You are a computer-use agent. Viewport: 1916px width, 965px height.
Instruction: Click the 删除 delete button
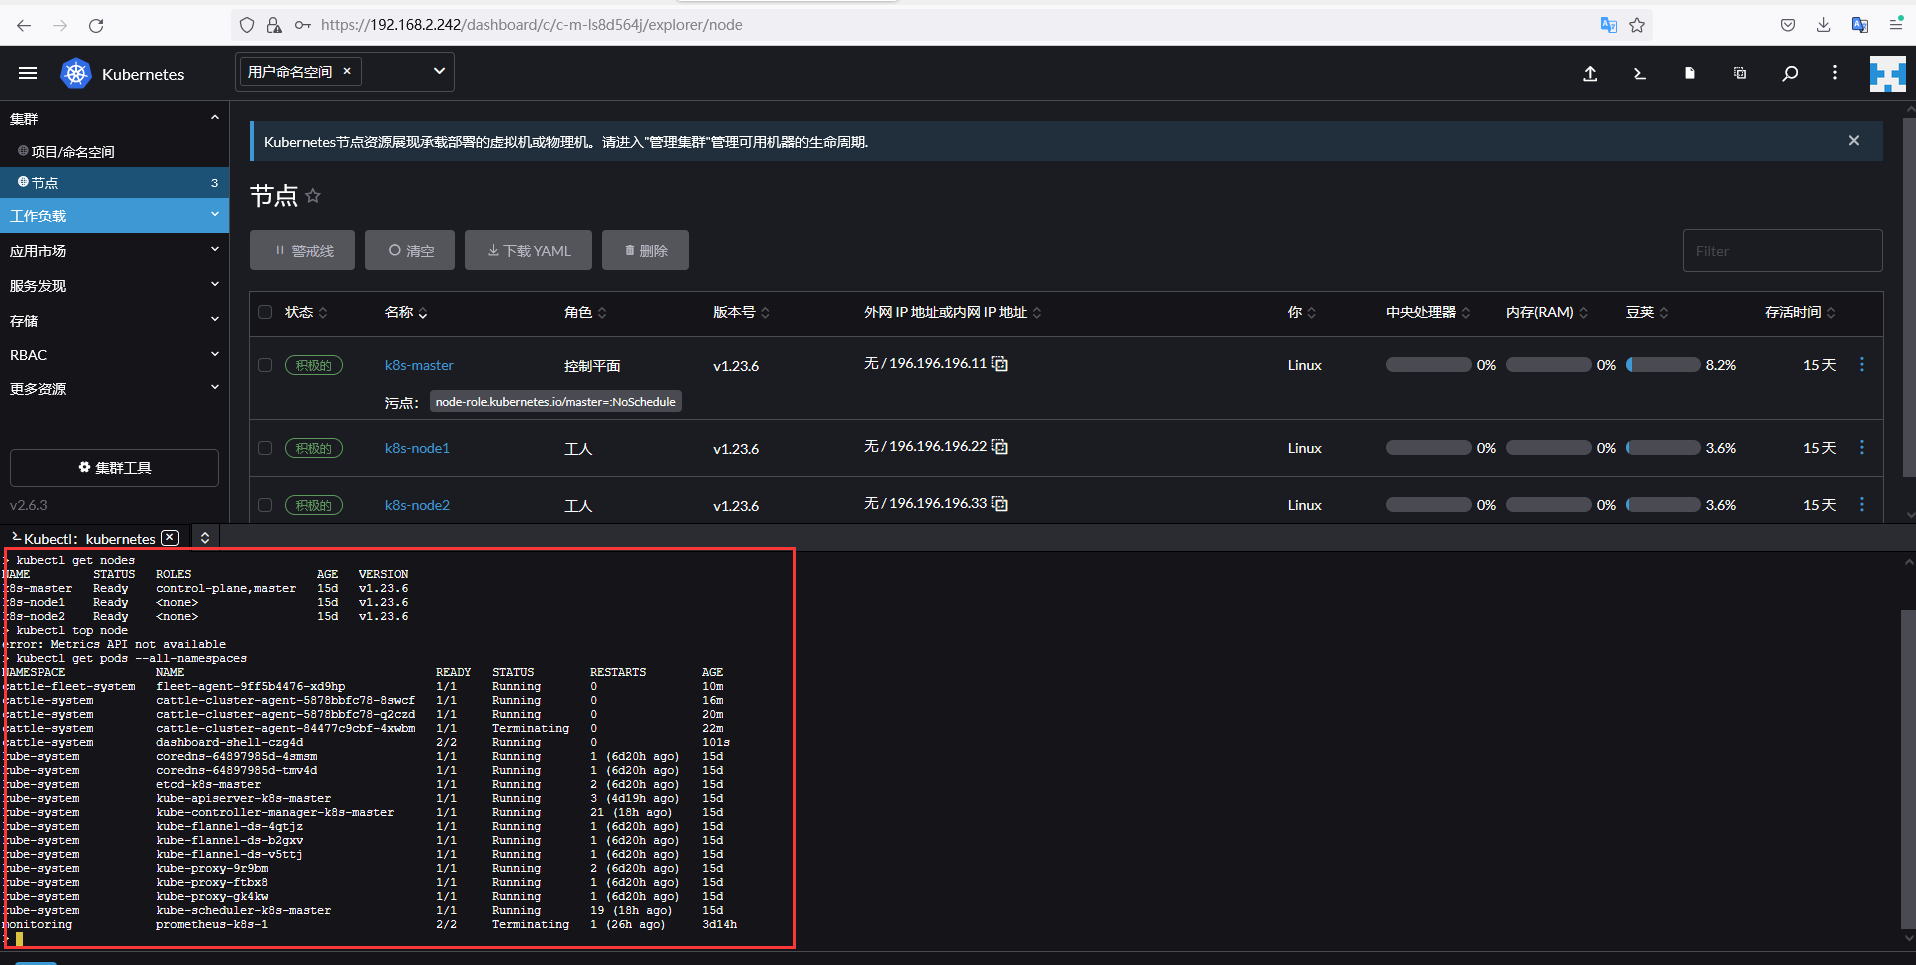pyautogui.click(x=645, y=250)
